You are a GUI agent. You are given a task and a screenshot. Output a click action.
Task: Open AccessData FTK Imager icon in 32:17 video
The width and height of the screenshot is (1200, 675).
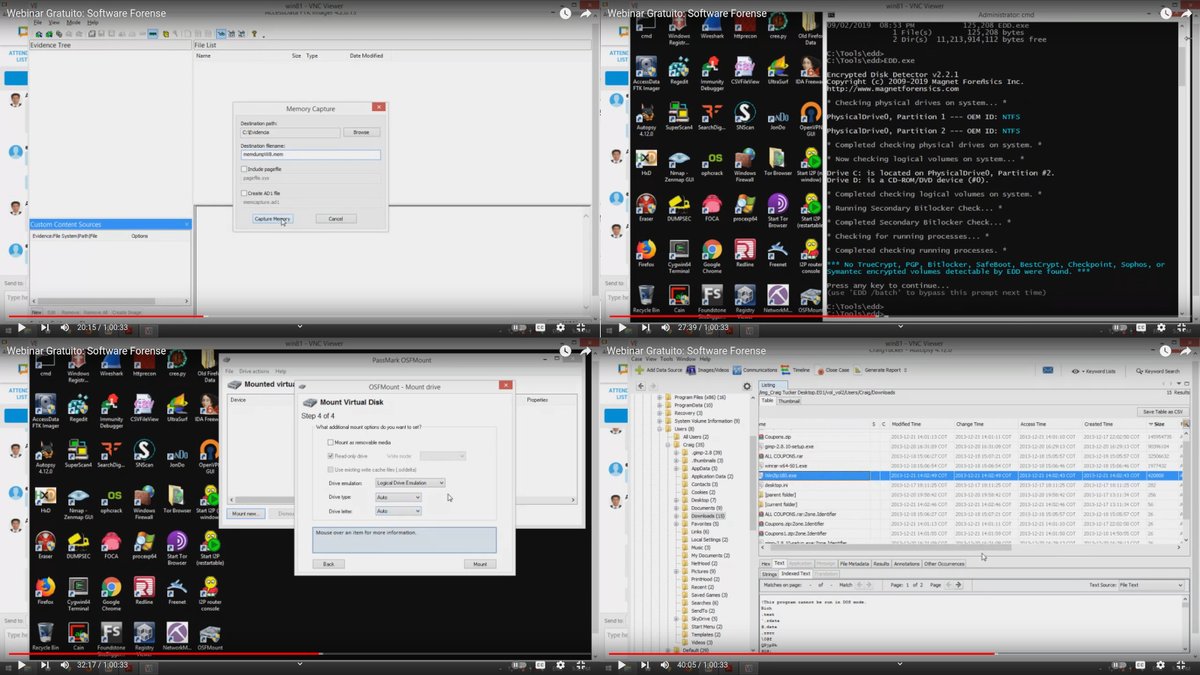point(46,410)
